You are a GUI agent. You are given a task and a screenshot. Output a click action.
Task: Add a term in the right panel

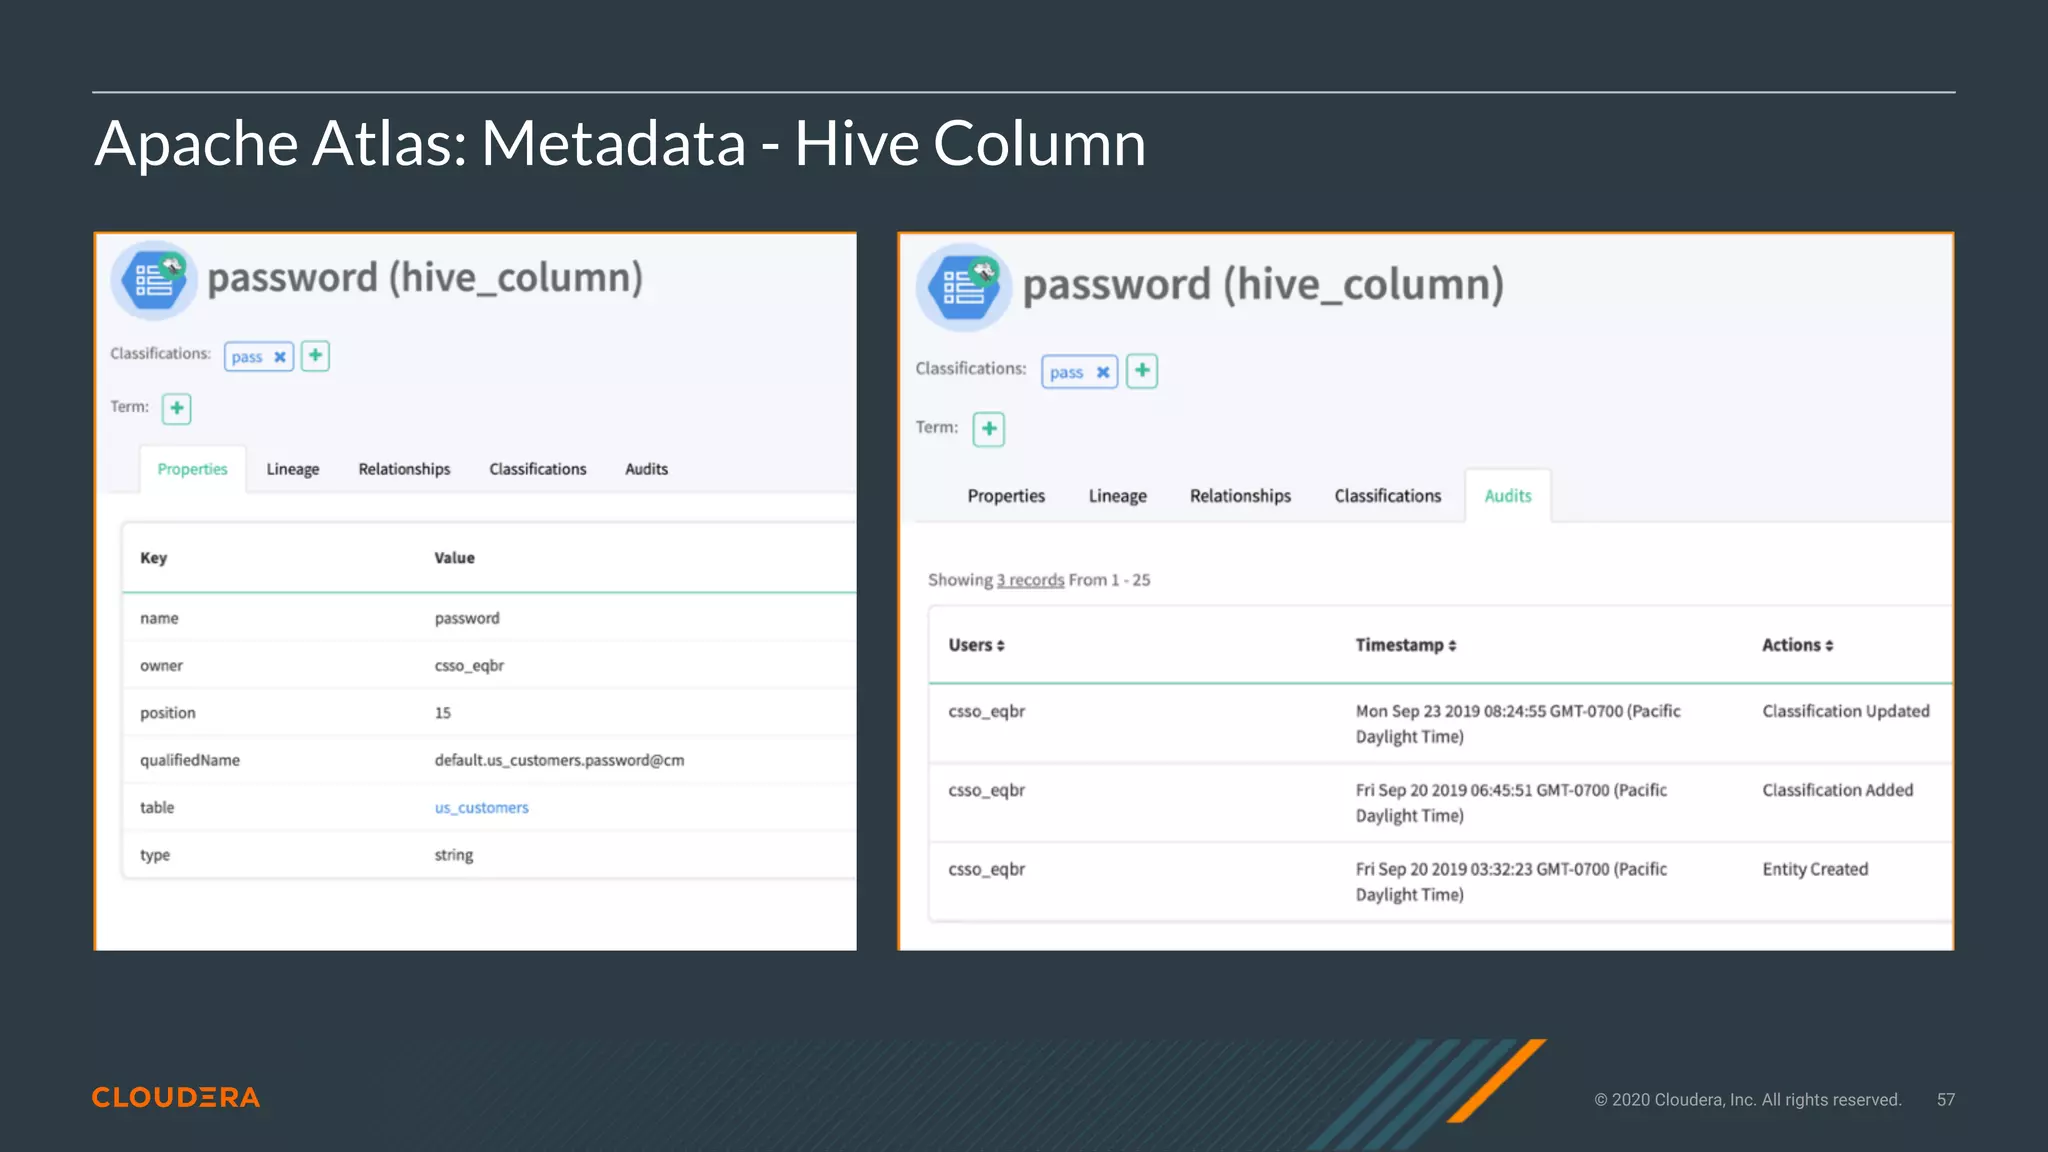[x=988, y=429]
